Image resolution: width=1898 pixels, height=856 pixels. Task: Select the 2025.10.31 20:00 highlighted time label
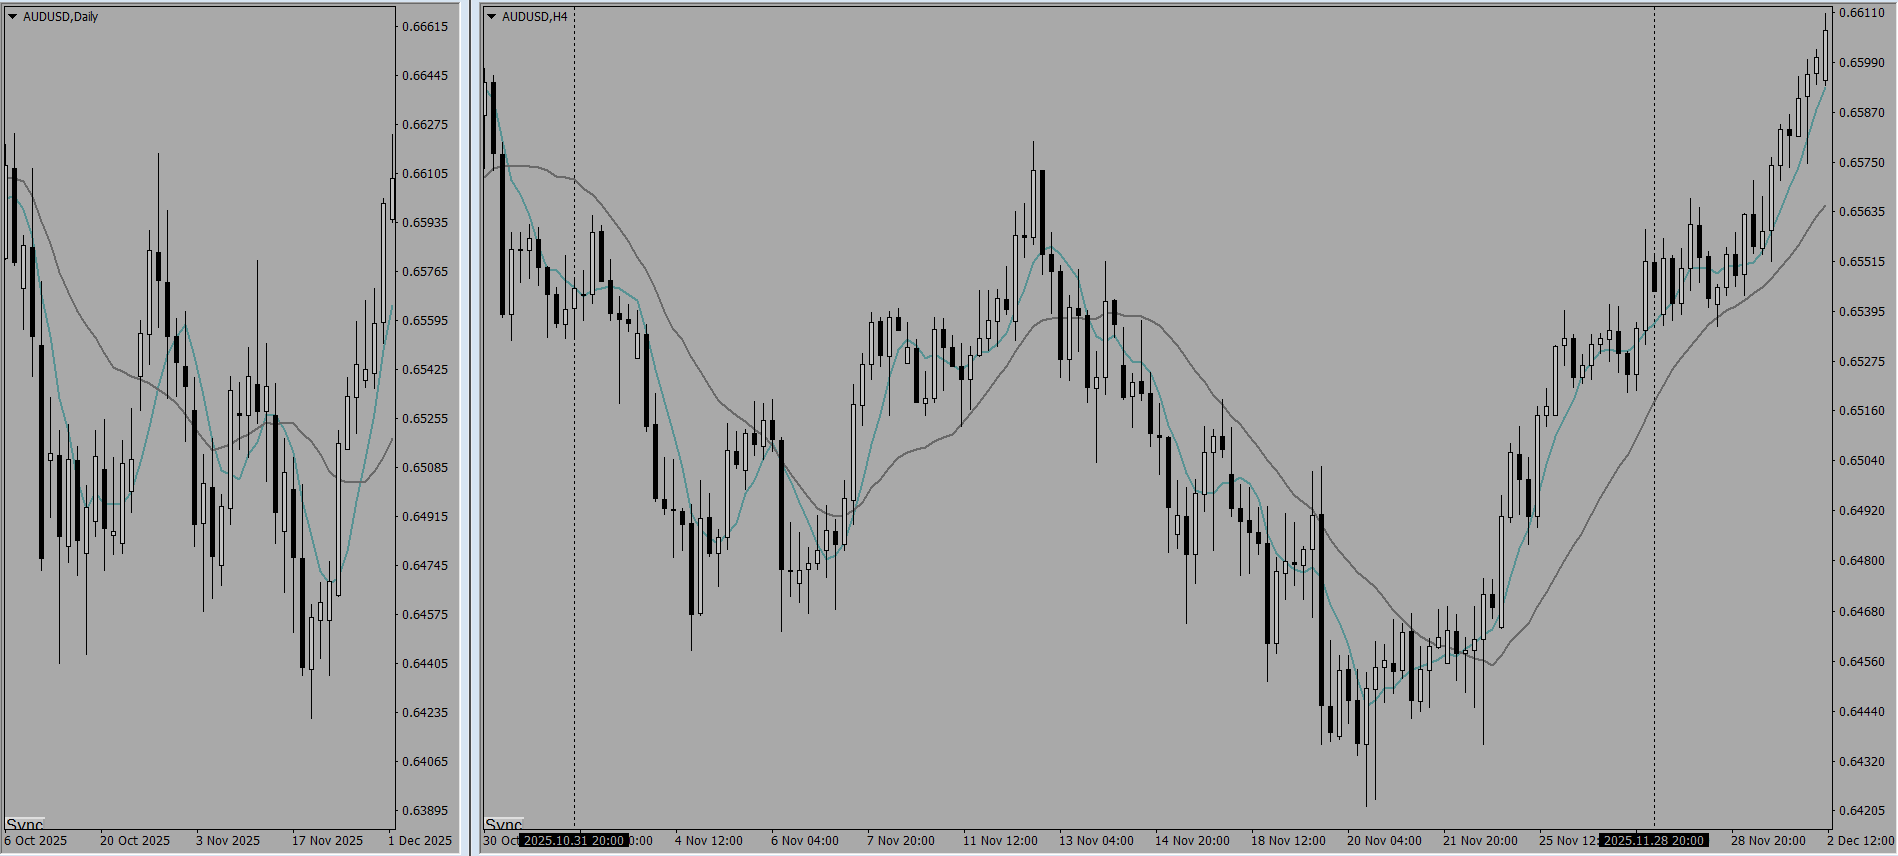point(574,840)
